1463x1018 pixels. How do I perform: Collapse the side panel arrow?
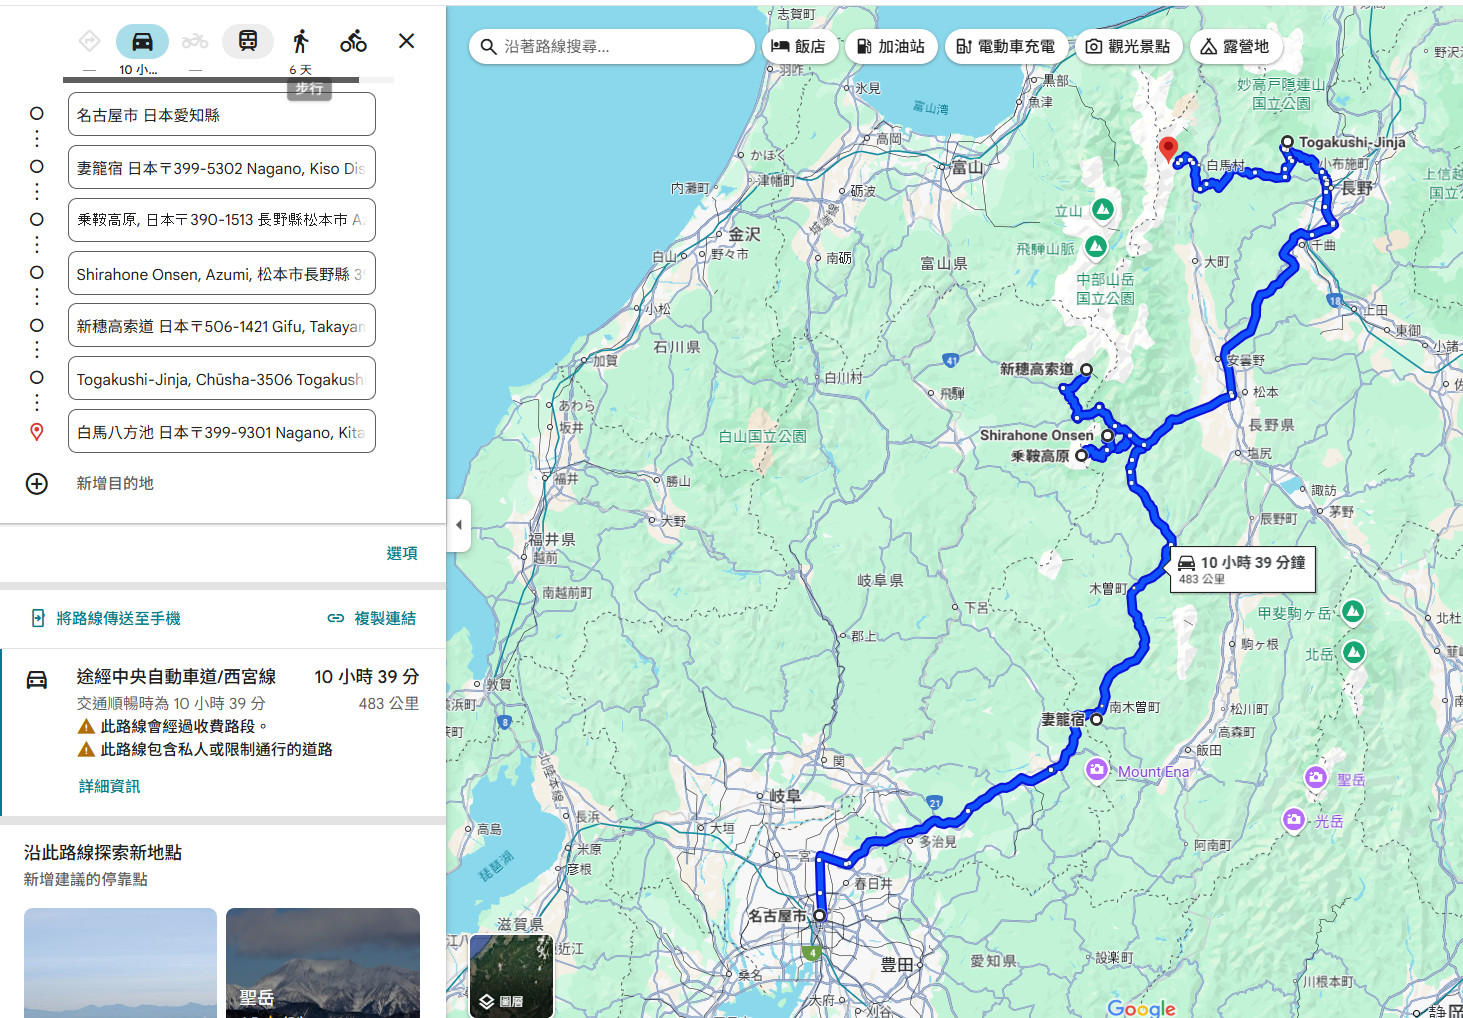[458, 525]
